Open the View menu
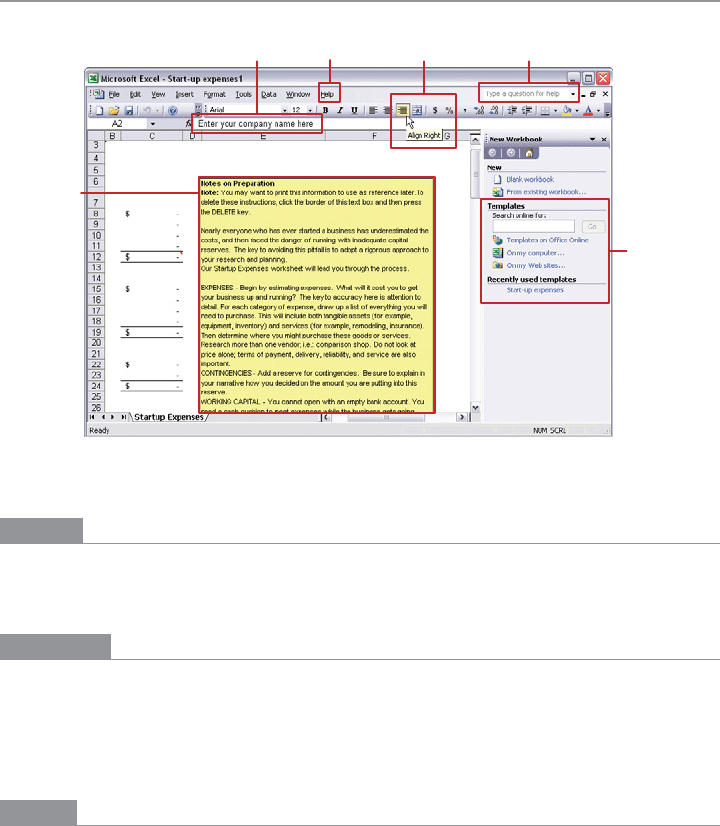Screen dimensions: 720x826 (x=158, y=94)
